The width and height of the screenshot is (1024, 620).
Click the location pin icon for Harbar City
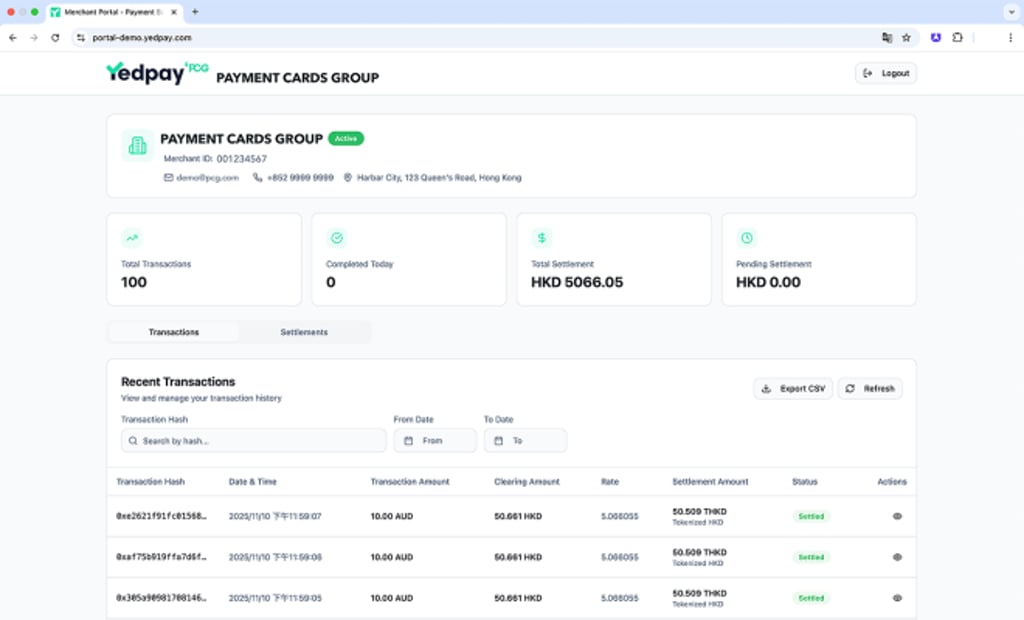tap(347, 178)
